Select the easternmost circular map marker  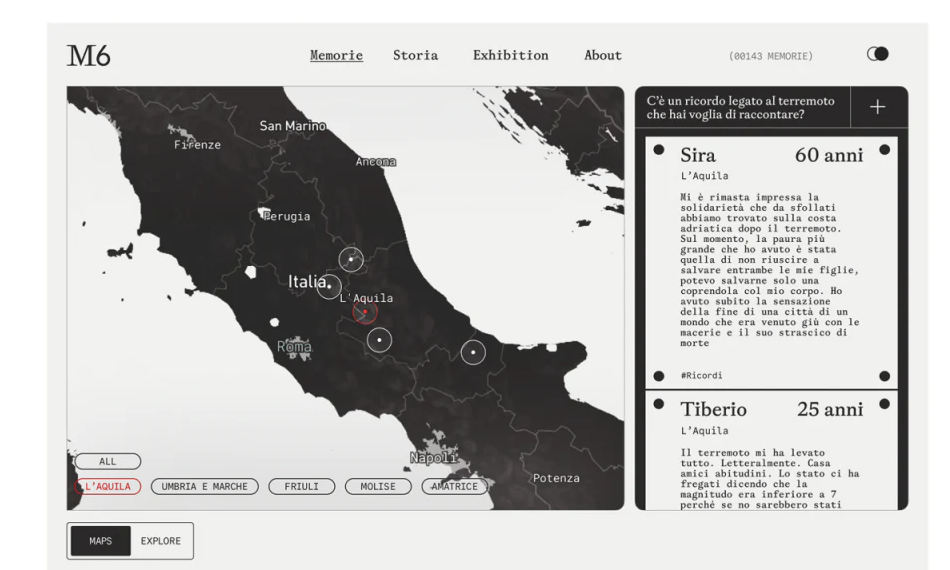tap(473, 352)
